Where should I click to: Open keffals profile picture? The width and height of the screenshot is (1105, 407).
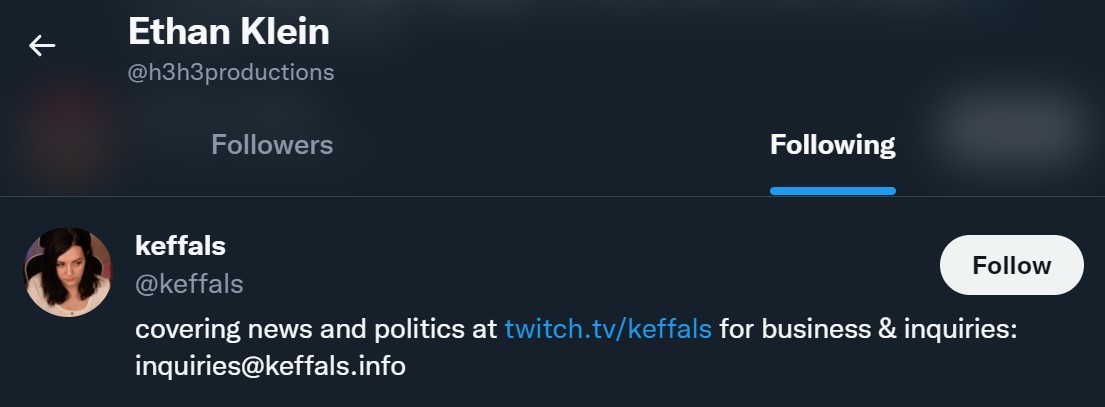pos(68,272)
